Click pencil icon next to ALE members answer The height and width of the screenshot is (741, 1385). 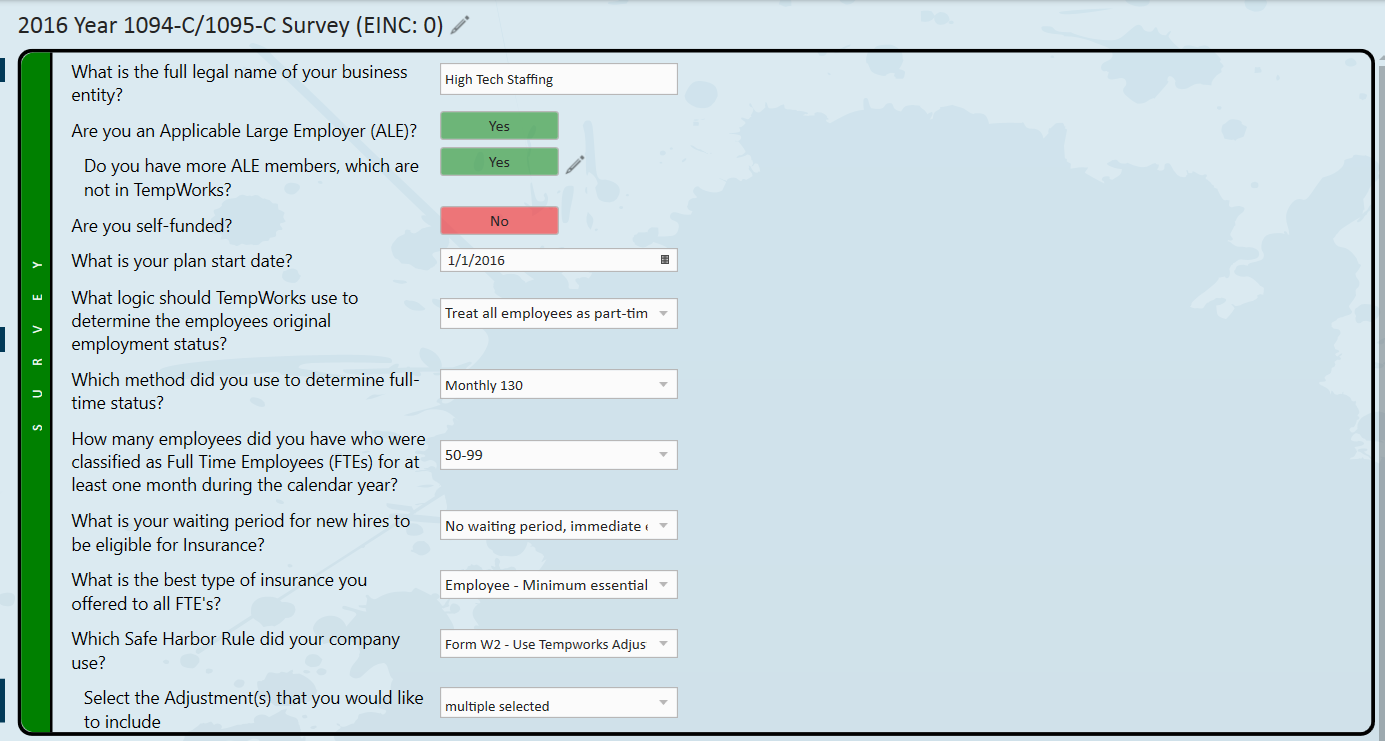(574, 165)
